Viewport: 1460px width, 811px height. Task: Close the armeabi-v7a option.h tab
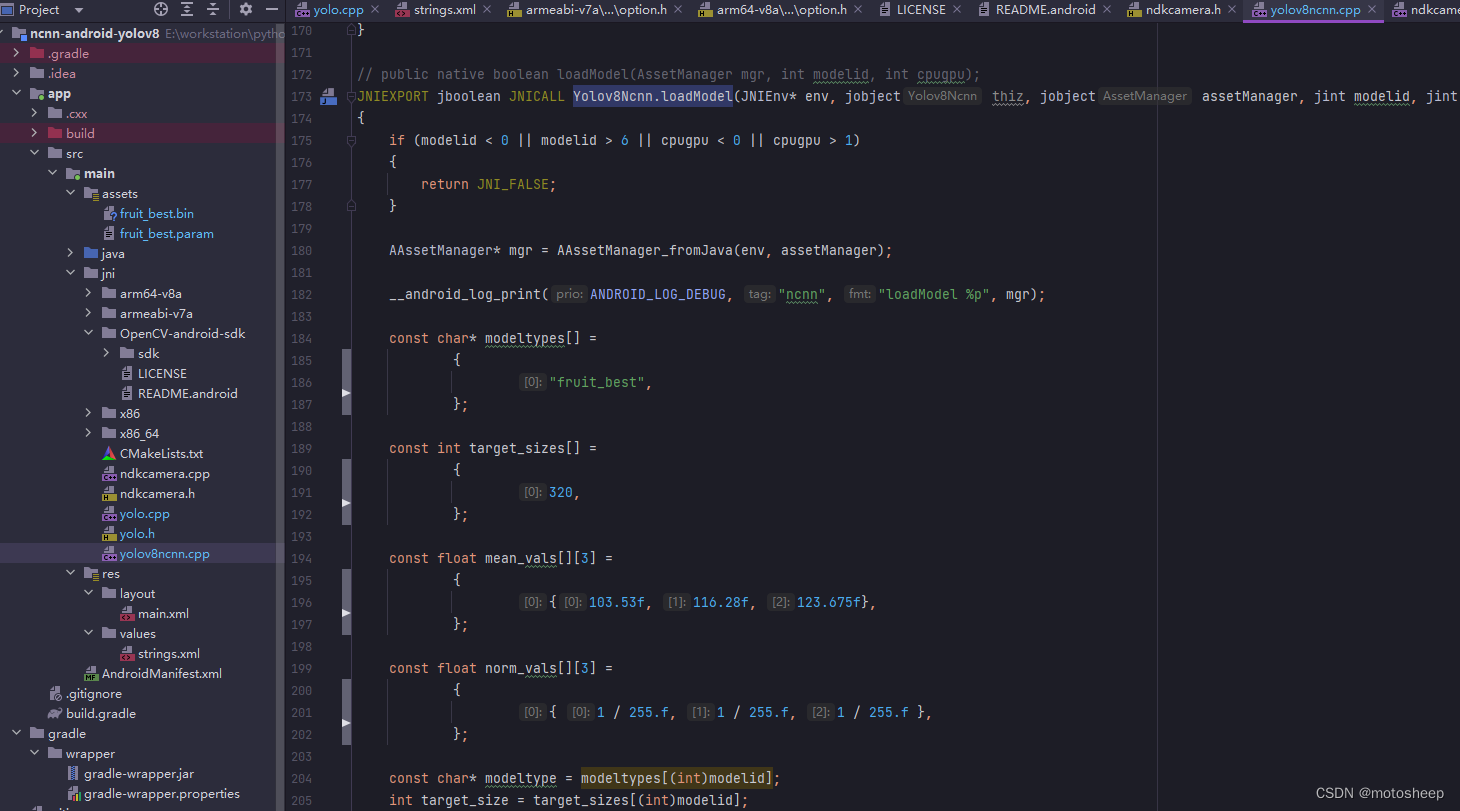677,10
